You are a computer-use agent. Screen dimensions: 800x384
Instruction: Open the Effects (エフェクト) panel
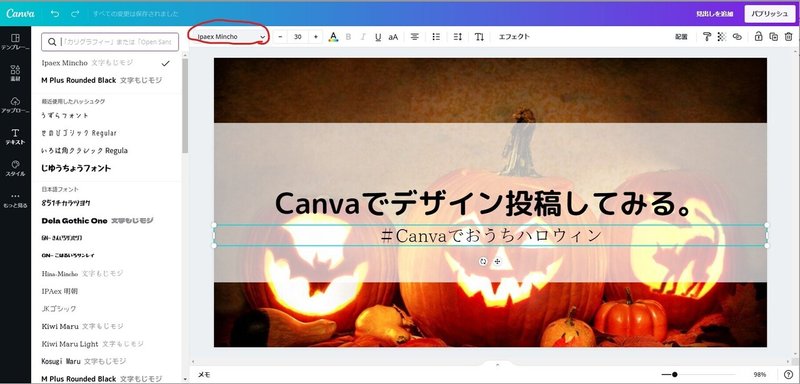click(x=514, y=37)
